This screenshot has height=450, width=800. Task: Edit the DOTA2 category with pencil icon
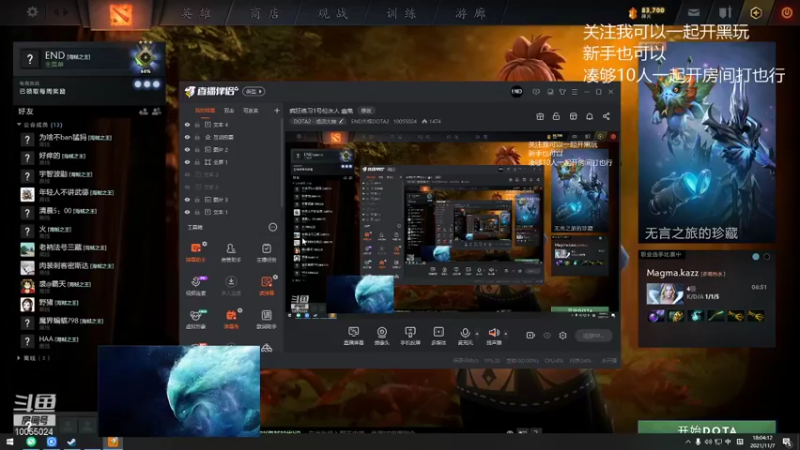[x=341, y=121]
